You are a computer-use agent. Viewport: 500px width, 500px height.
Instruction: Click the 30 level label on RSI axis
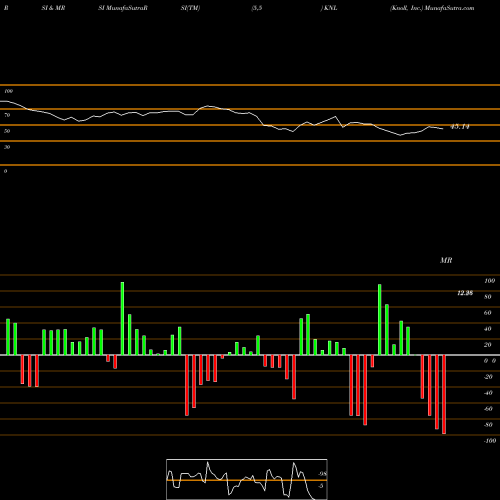point(7,147)
